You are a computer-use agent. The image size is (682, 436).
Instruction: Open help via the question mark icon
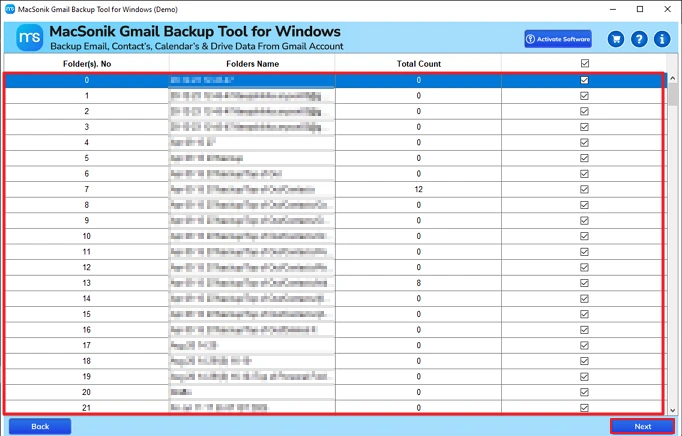(x=640, y=39)
